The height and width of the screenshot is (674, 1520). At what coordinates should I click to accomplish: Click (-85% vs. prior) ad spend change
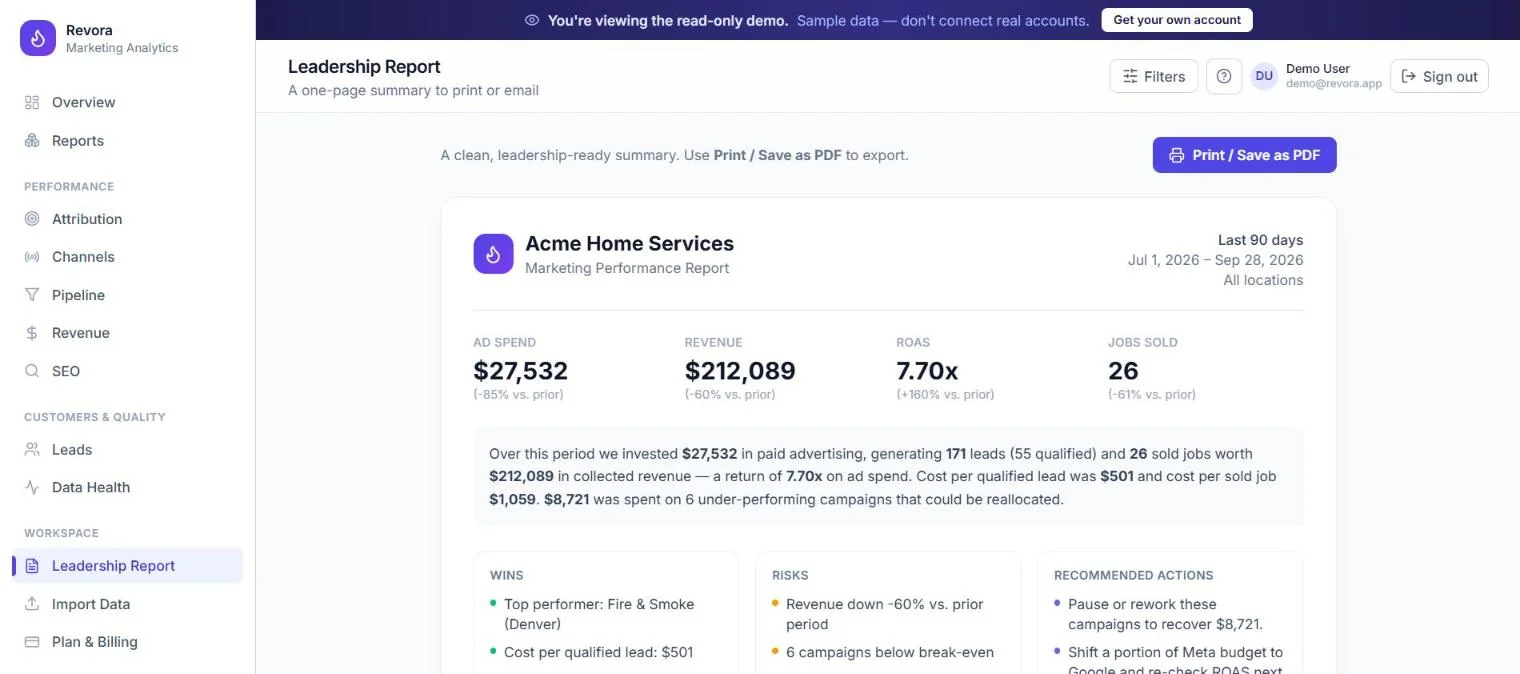(518, 394)
